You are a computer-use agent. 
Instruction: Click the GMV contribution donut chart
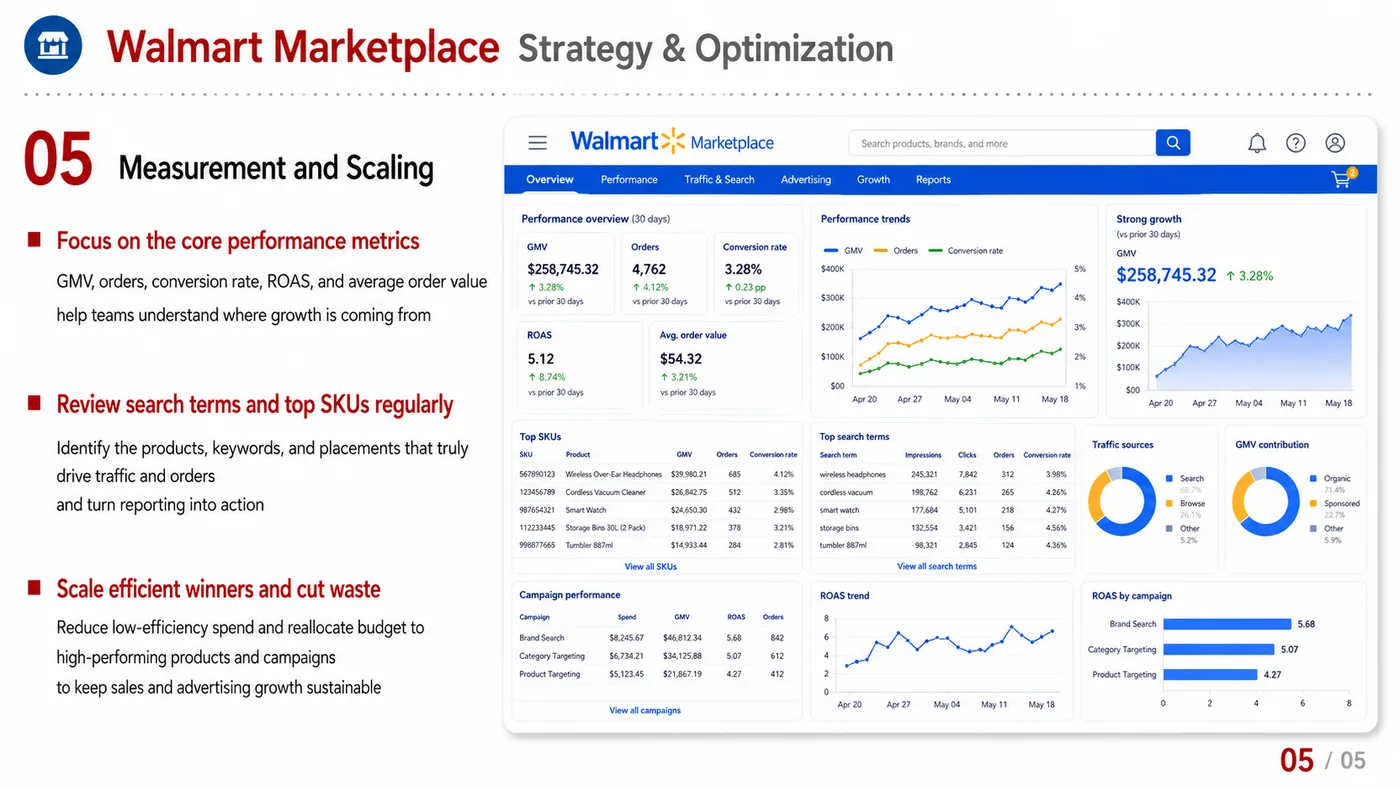[x=1266, y=501]
